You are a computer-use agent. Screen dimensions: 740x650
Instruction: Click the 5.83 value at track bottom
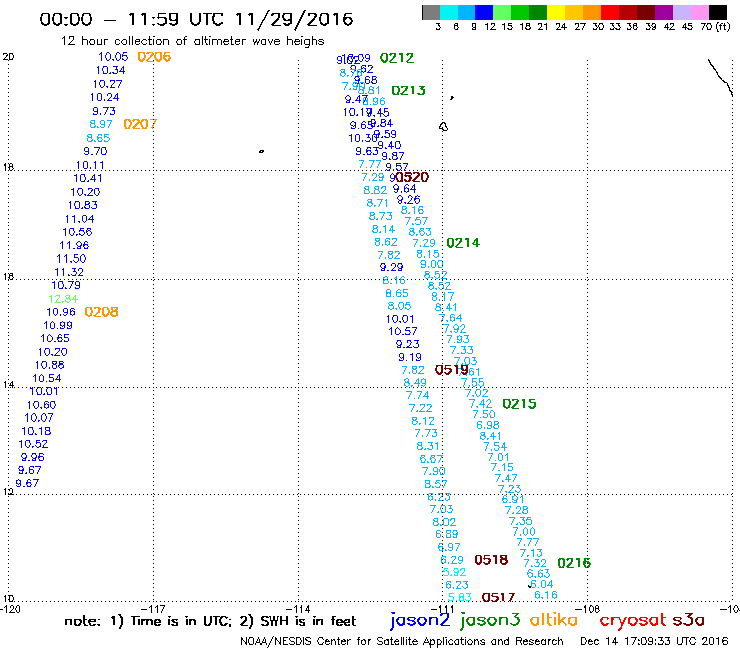[460, 597]
